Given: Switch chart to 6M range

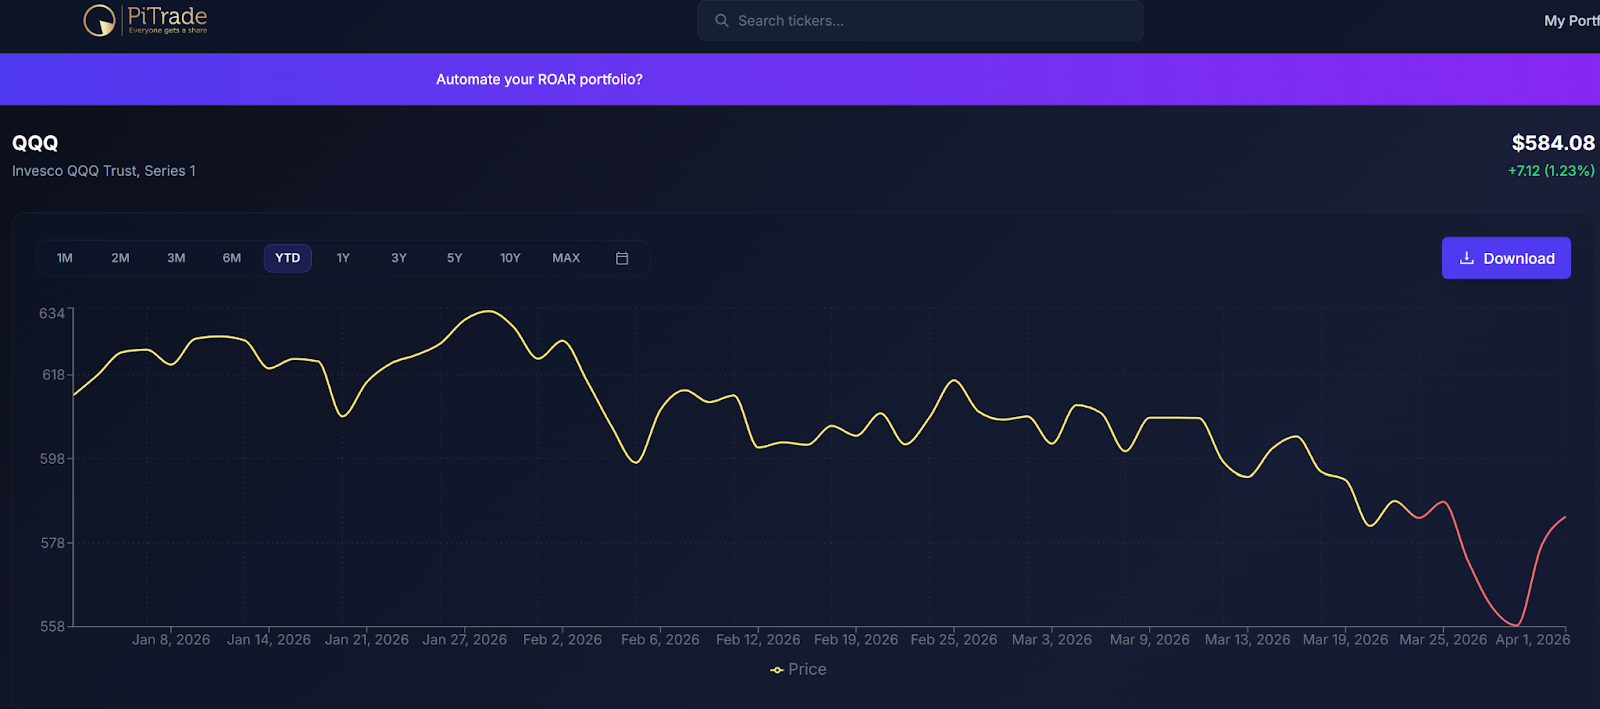Looking at the screenshot, I should click(x=232, y=258).
